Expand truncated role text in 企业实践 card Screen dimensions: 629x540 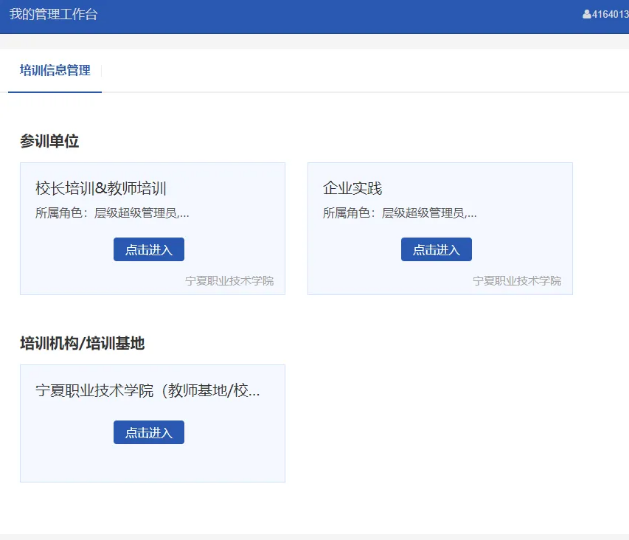(x=400, y=213)
